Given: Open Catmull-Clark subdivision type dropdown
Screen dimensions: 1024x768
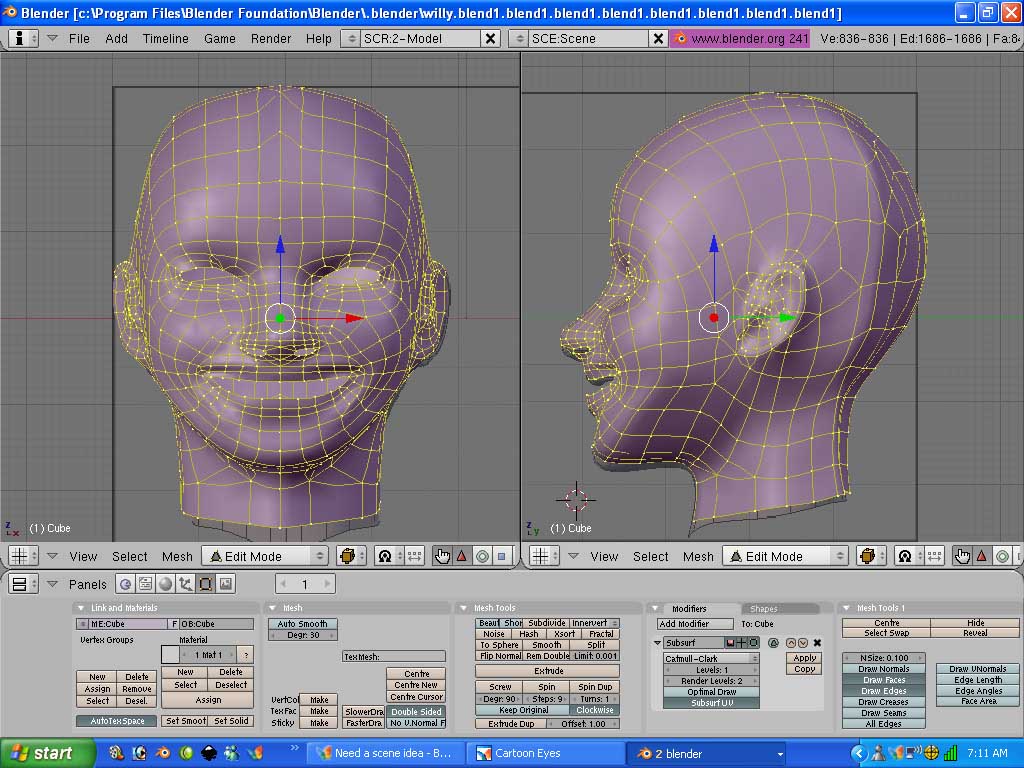Looking at the screenshot, I should coord(711,658).
